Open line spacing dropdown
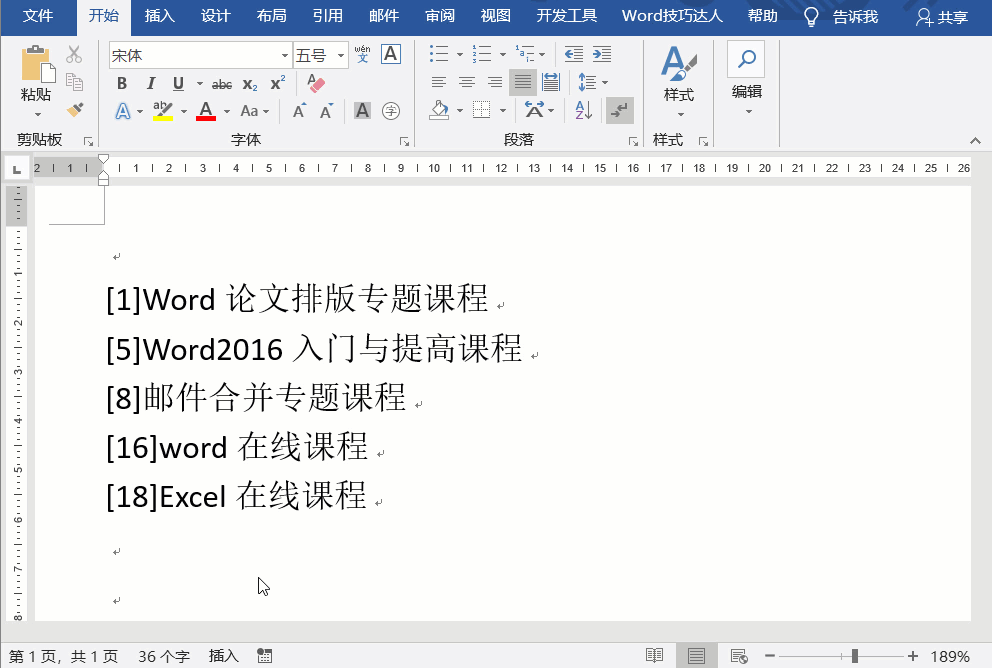Viewport: 992px width, 668px height. (x=593, y=82)
